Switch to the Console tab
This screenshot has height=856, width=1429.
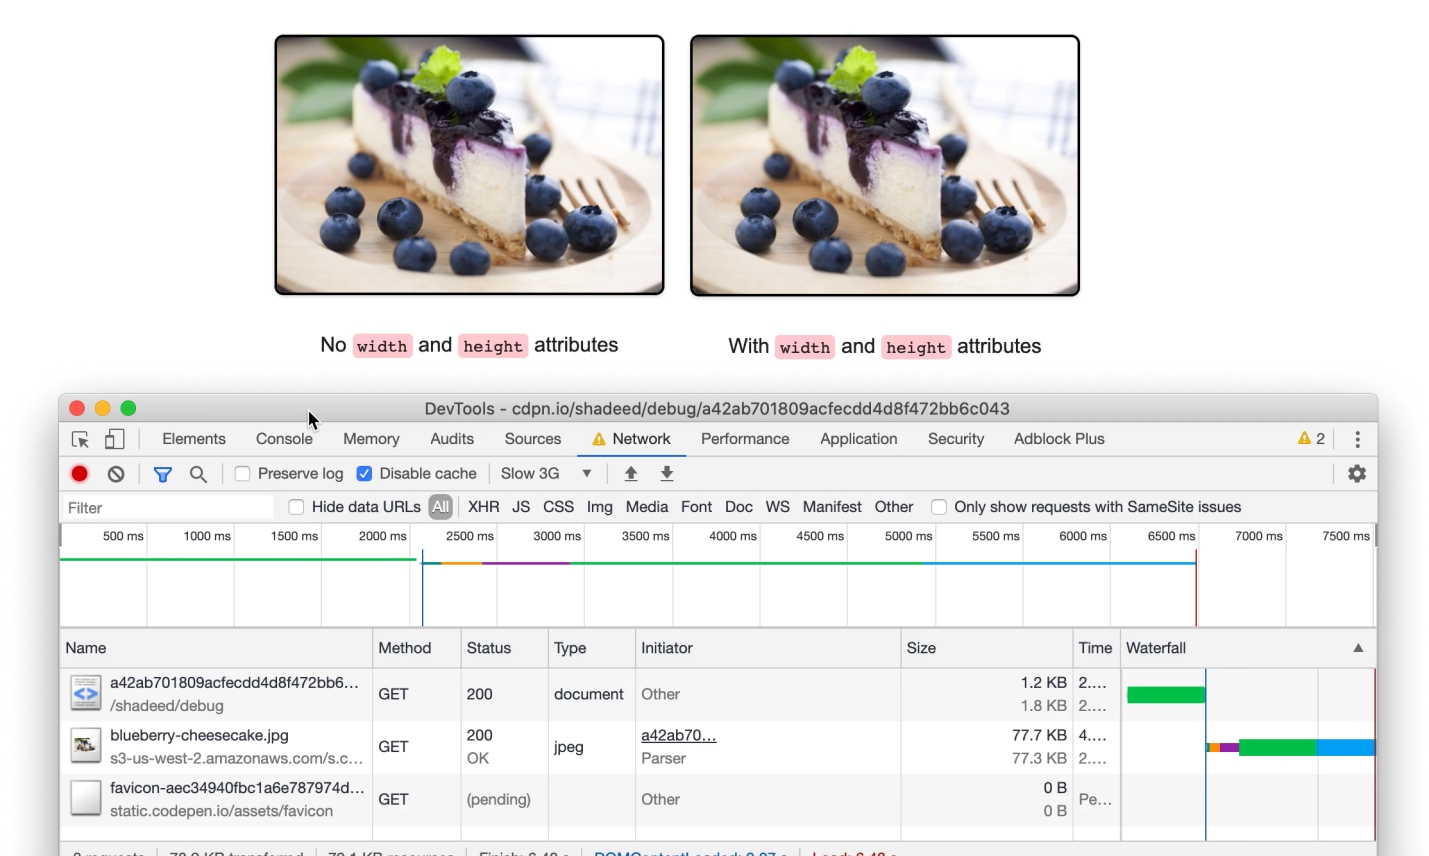coord(284,439)
